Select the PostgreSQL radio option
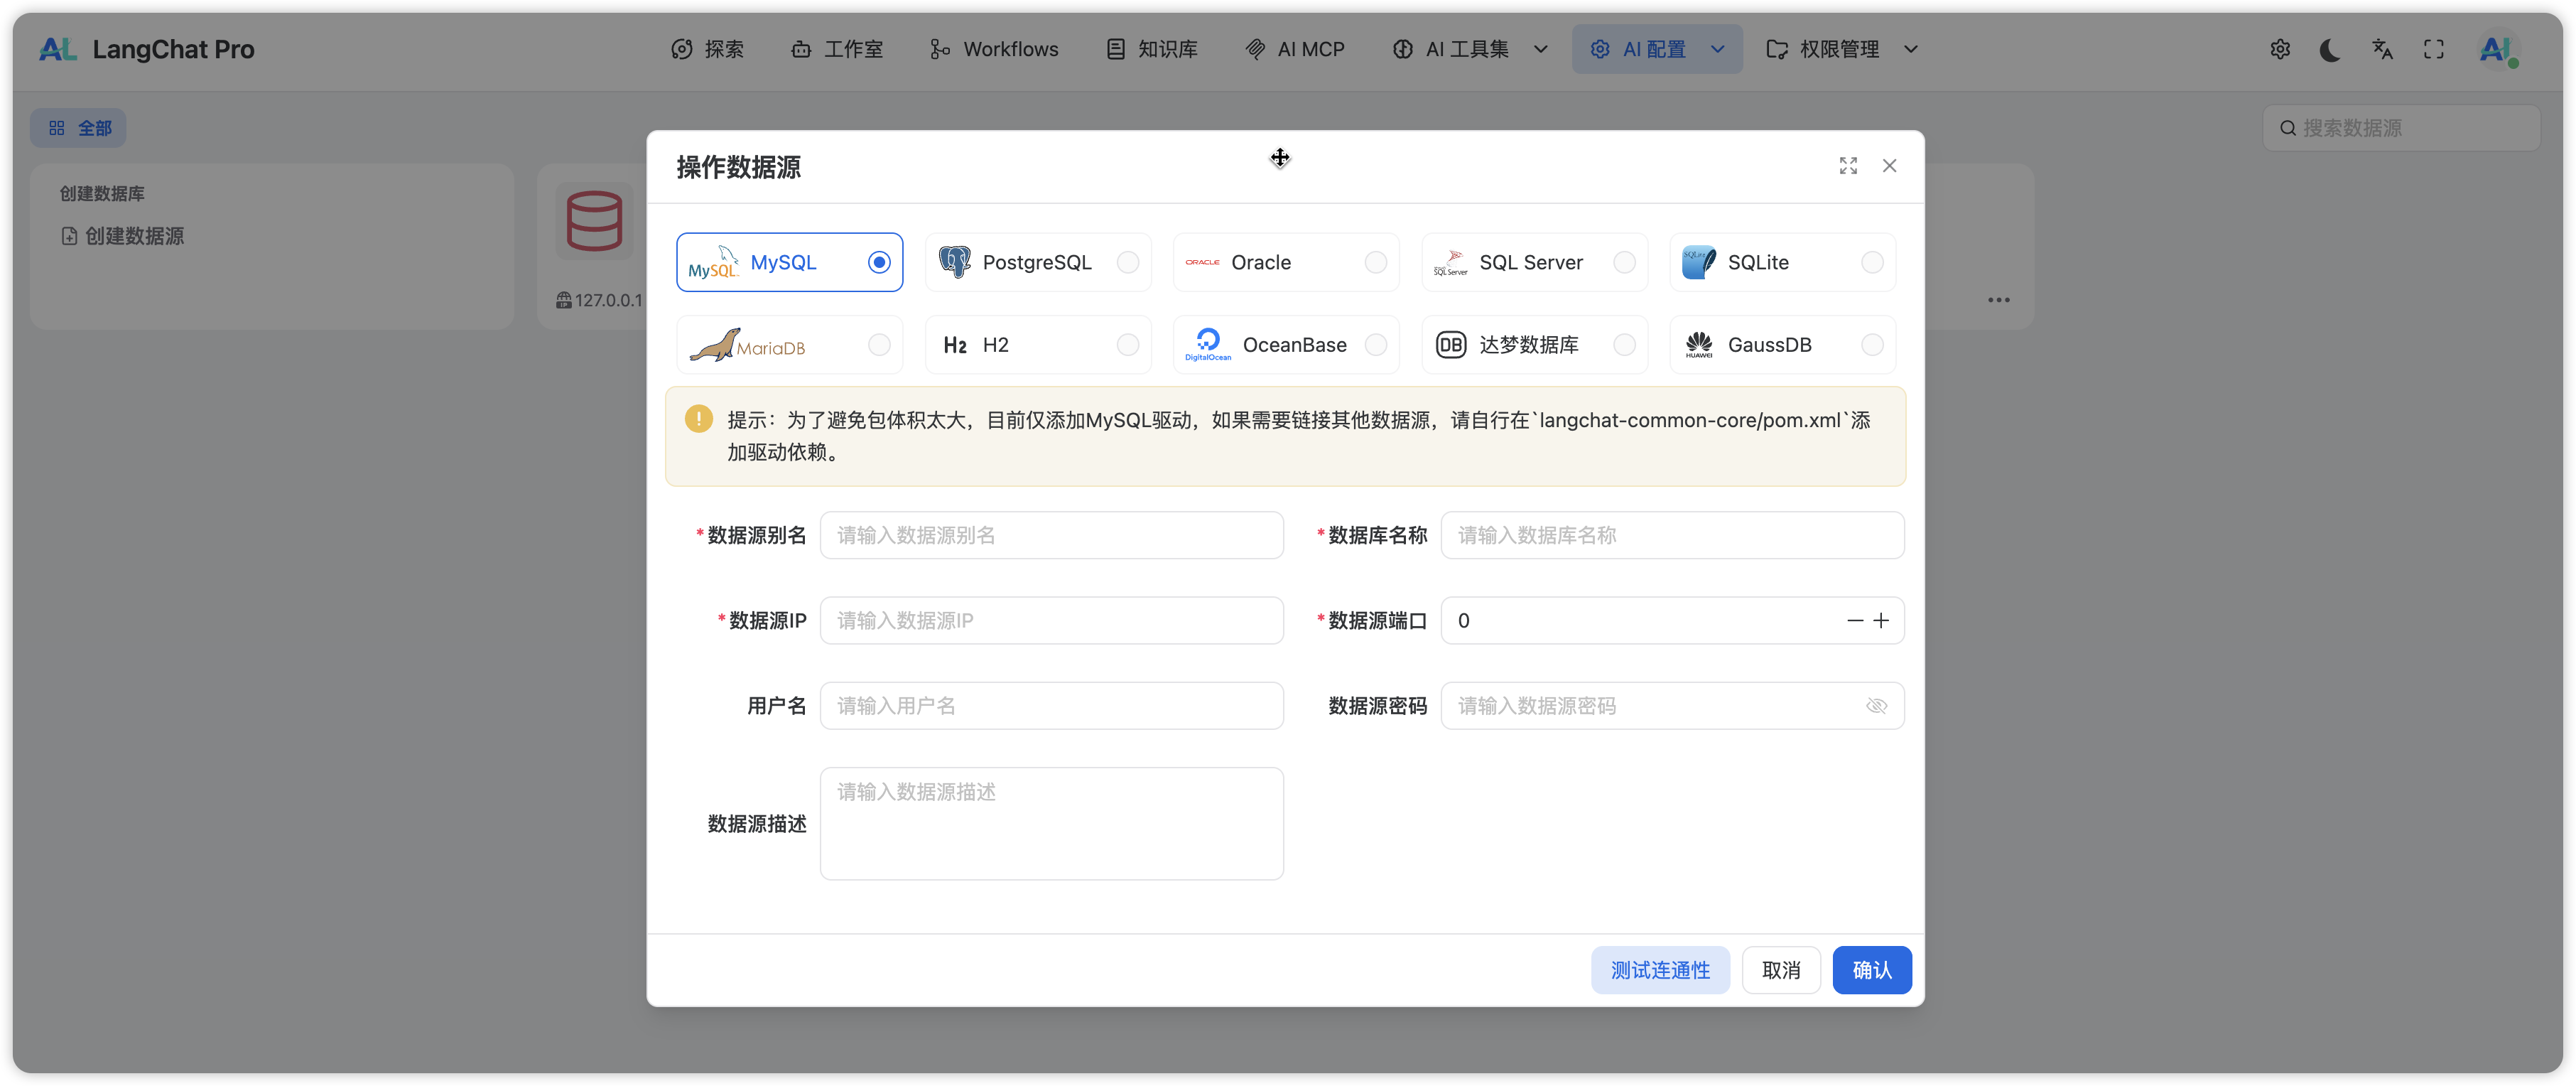 click(1127, 262)
